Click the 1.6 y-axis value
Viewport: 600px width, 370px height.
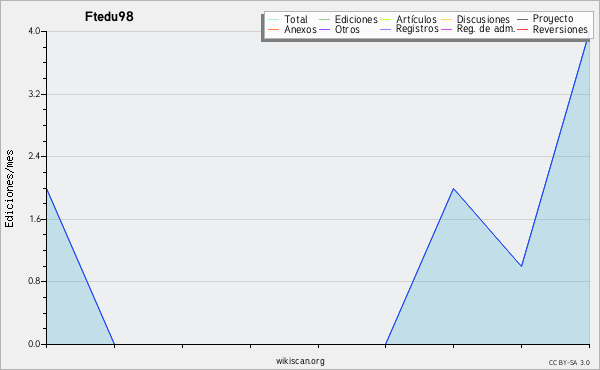pos(34,219)
